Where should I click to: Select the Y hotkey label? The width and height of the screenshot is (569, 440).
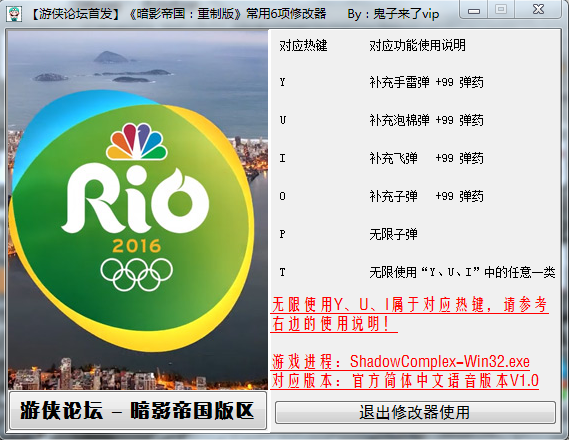[x=283, y=82]
